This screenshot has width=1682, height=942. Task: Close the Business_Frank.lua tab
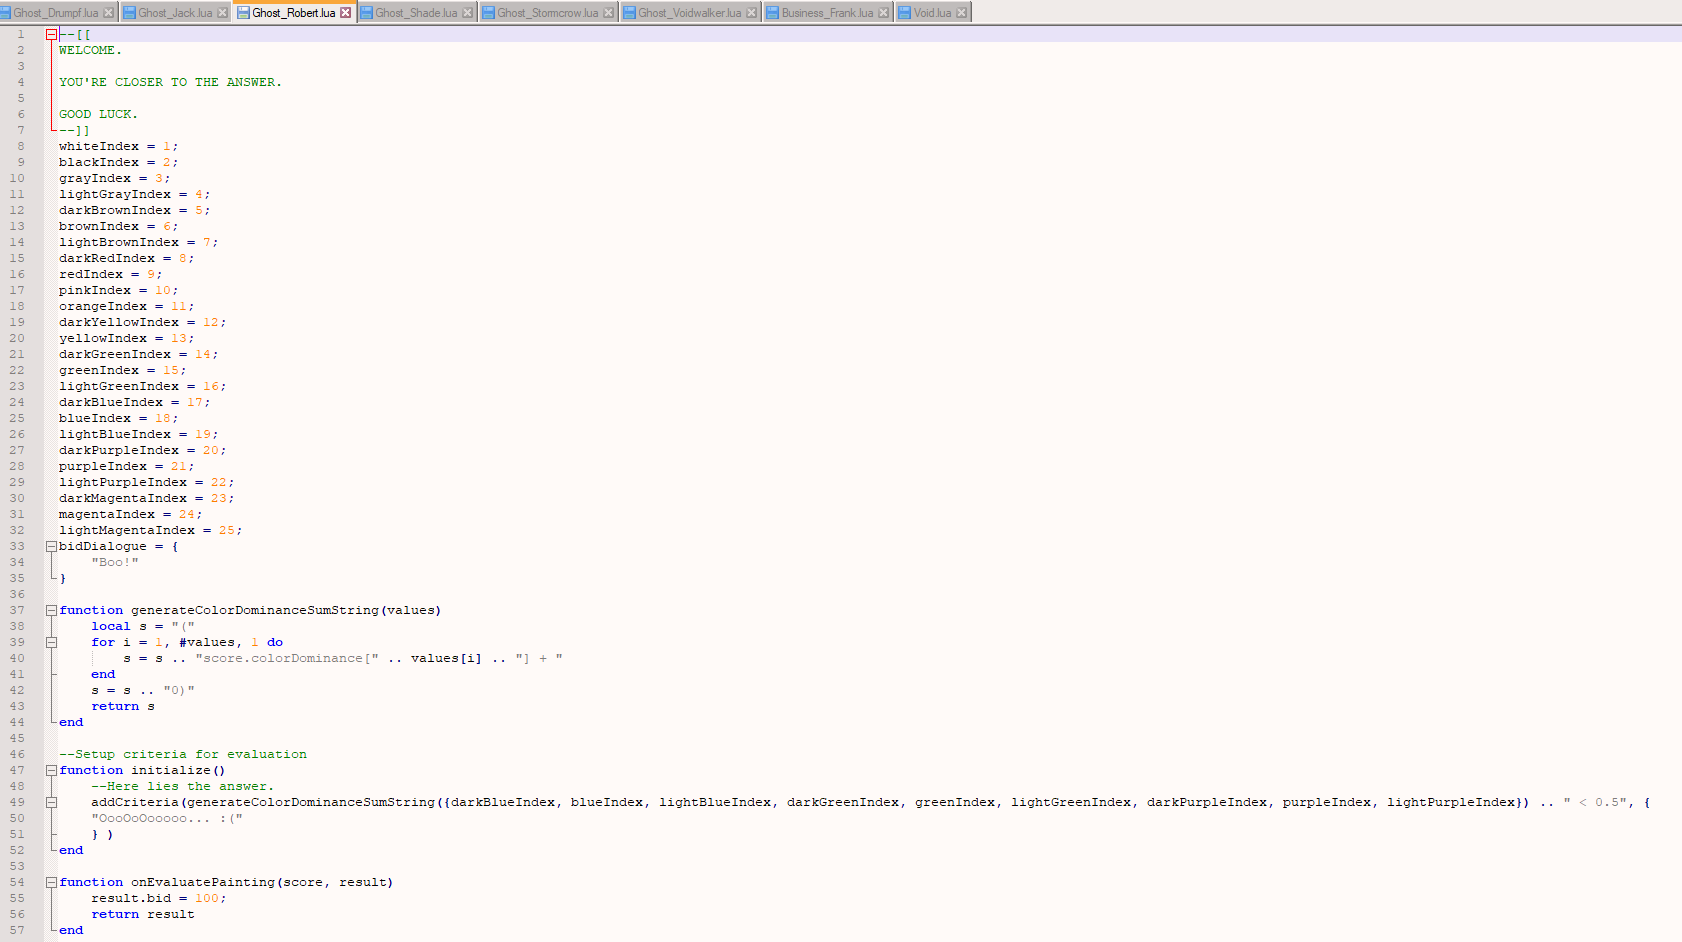click(883, 13)
